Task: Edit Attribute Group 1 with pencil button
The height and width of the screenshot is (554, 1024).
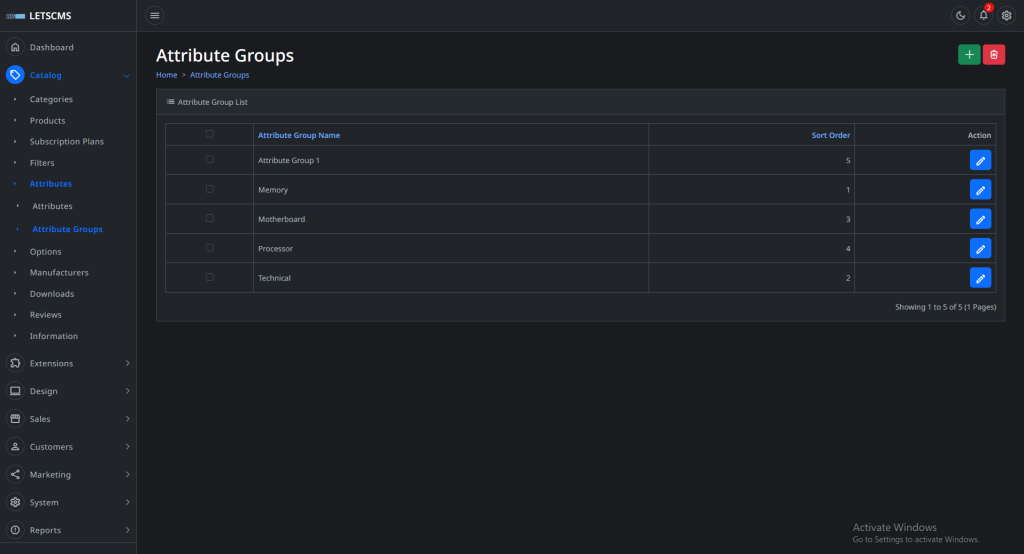Action: [980, 160]
